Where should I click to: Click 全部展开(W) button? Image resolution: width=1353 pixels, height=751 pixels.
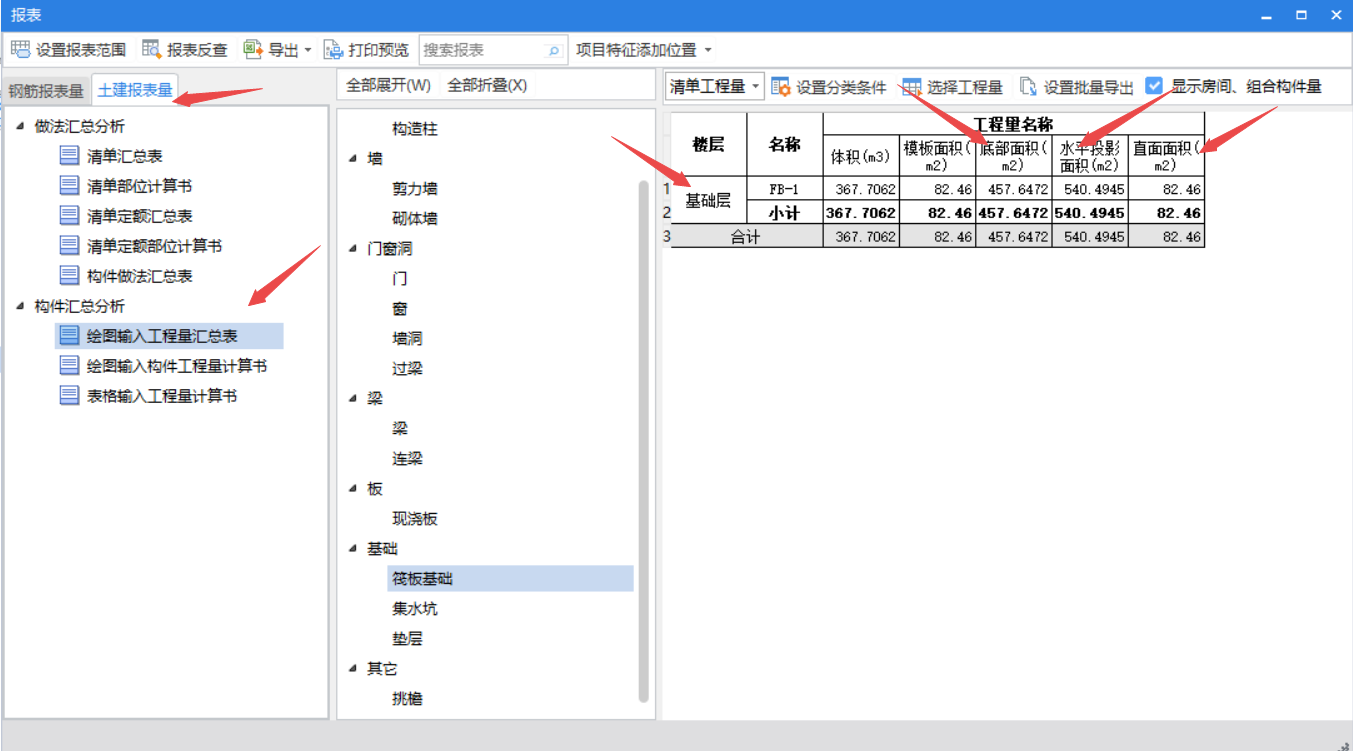point(388,85)
